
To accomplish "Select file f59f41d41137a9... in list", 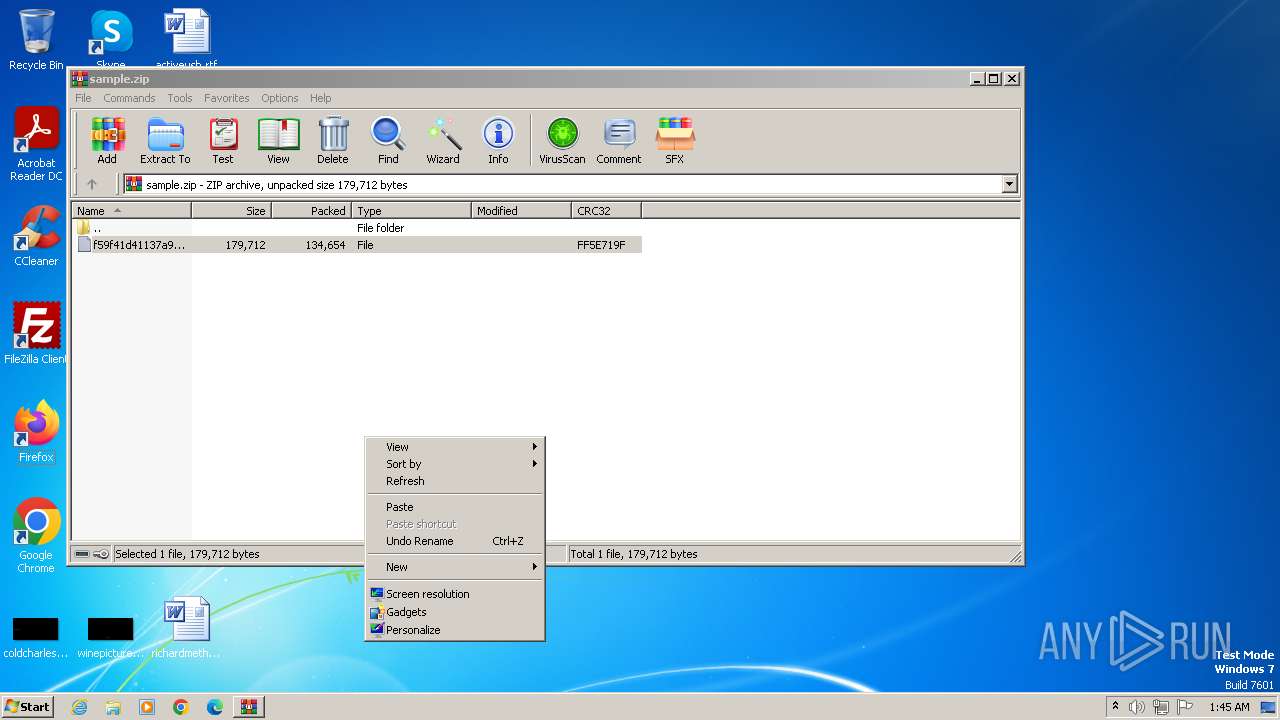I will (356, 245).
